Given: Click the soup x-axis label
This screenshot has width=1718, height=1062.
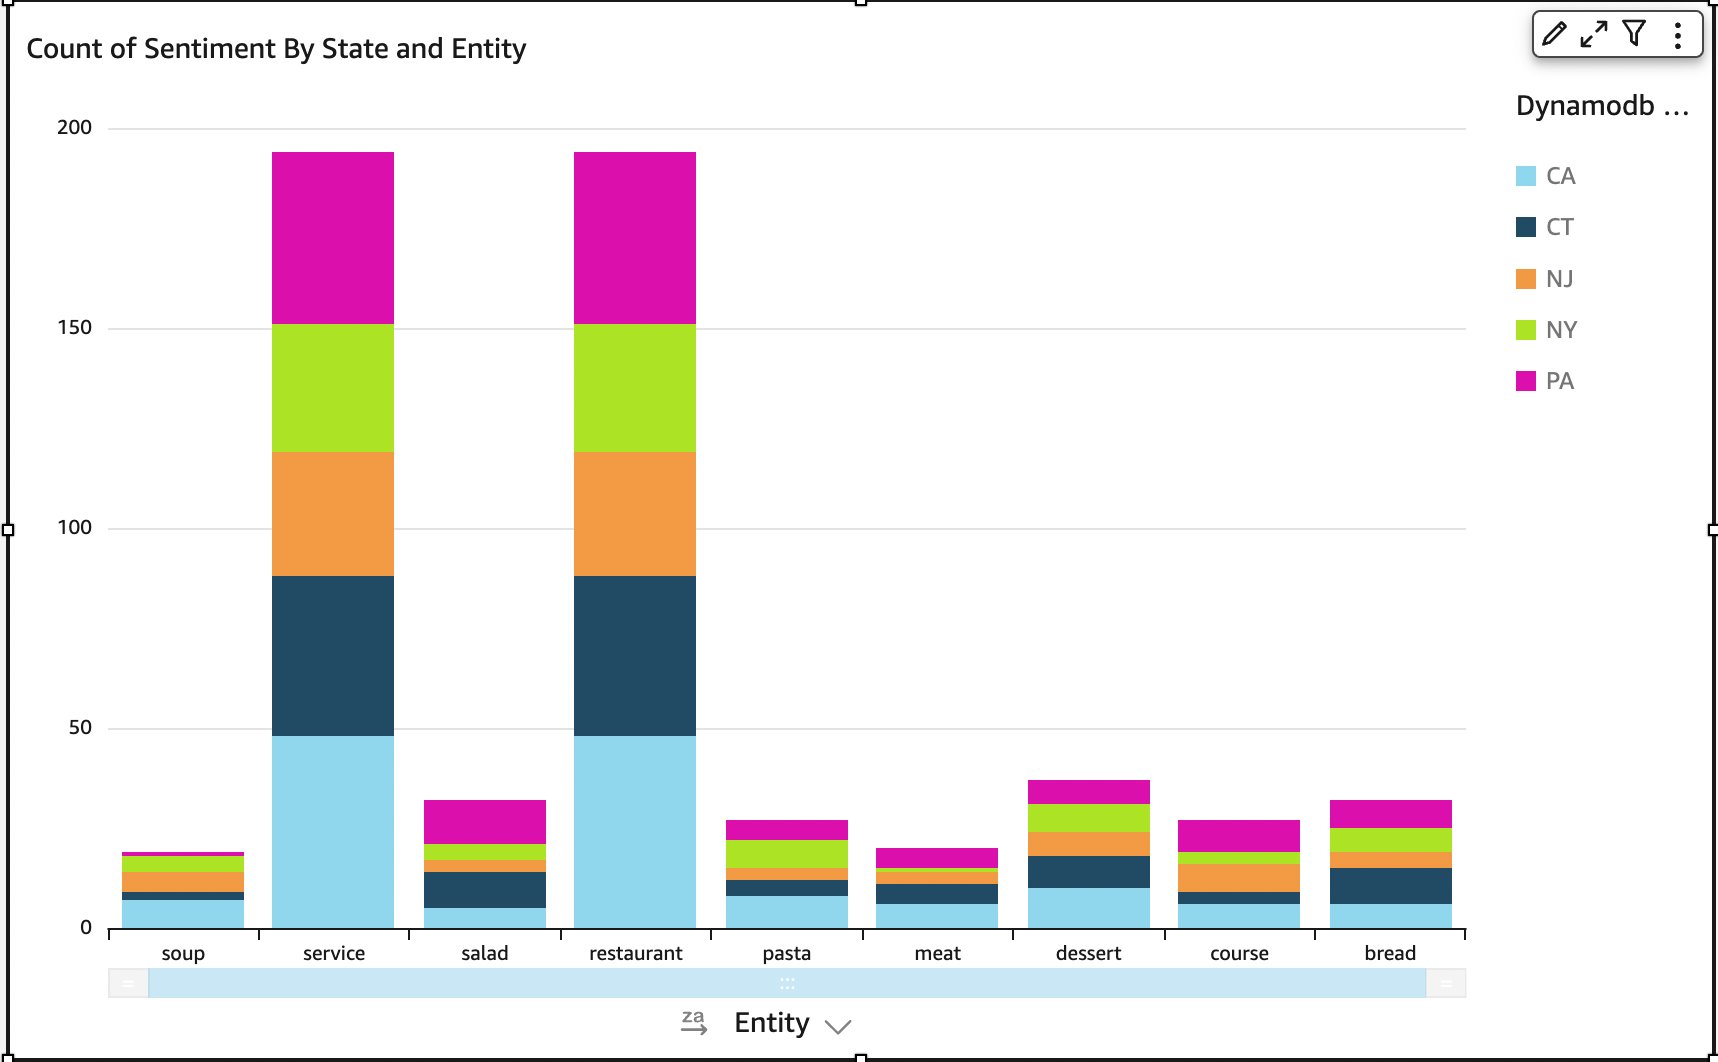Looking at the screenshot, I should pyautogui.click(x=183, y=953).
